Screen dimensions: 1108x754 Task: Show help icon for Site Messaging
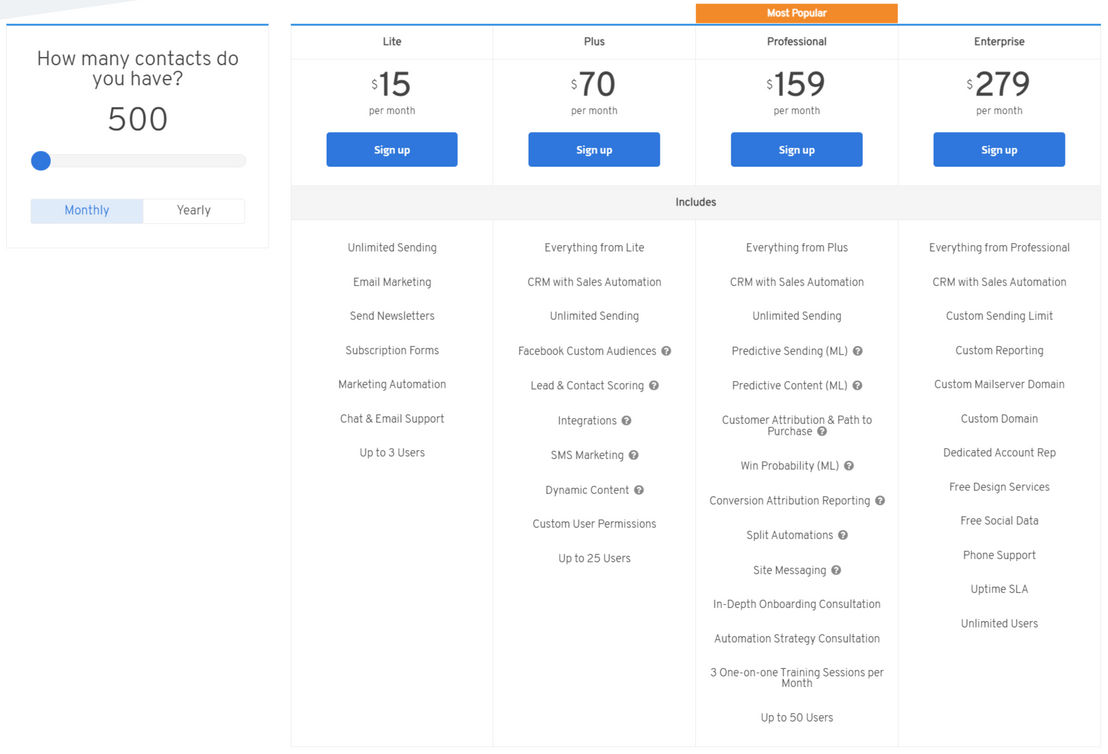(837, 570)
